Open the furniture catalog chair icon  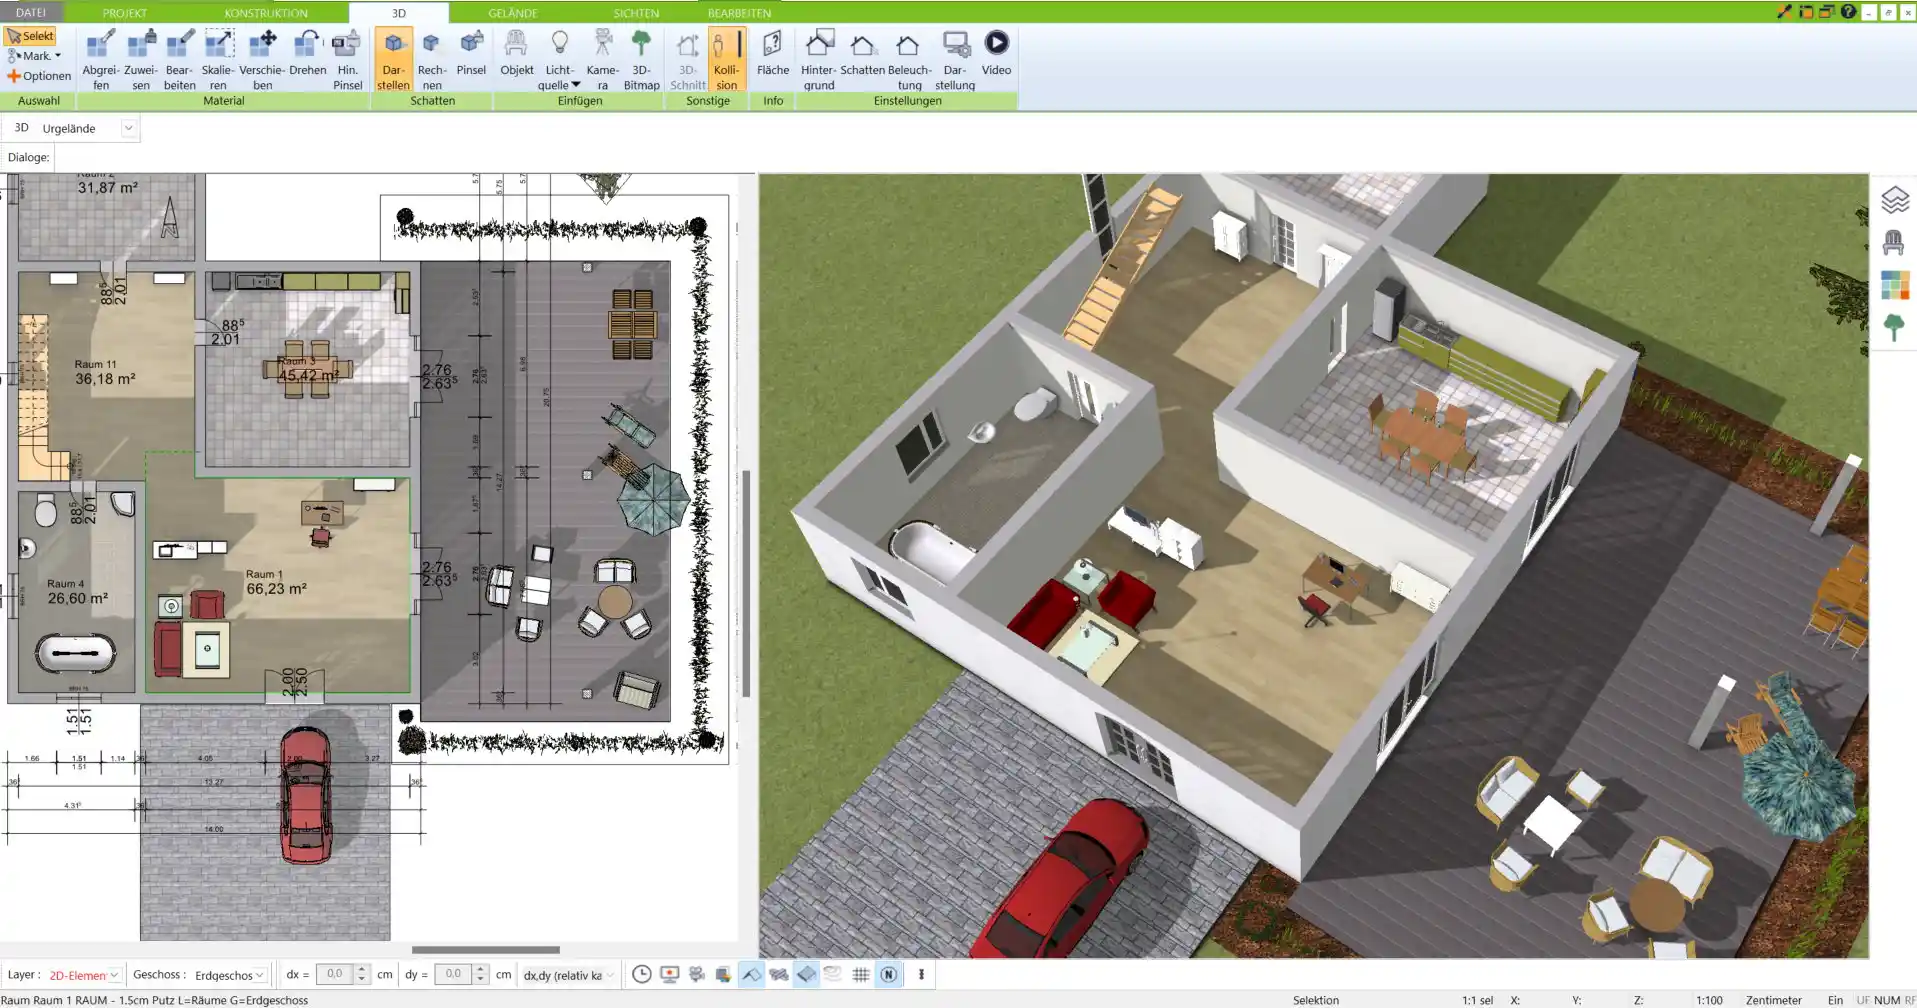(x=1893, y=243)
